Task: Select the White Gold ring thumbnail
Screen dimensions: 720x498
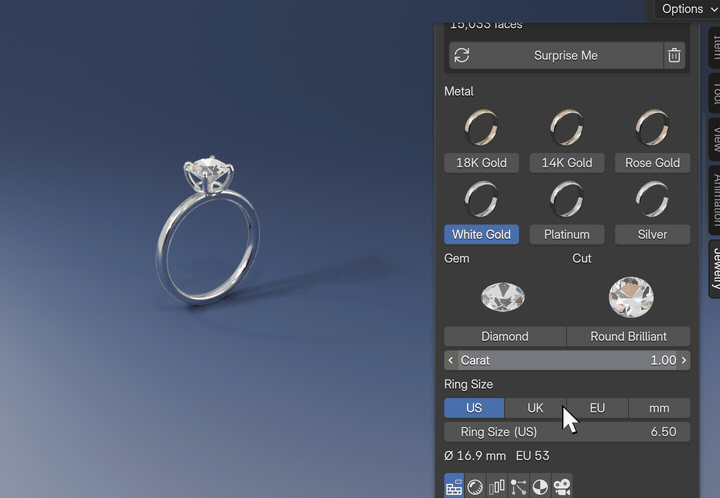Action: pos(481,199)
